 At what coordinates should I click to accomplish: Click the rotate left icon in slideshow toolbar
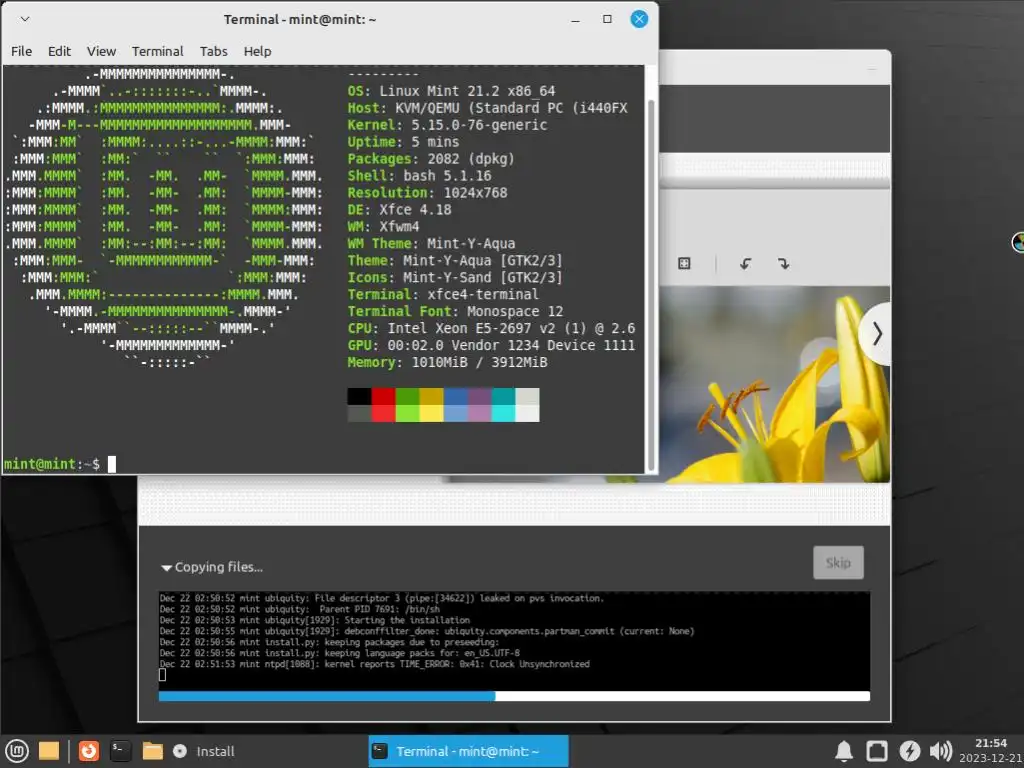point(745,264)
